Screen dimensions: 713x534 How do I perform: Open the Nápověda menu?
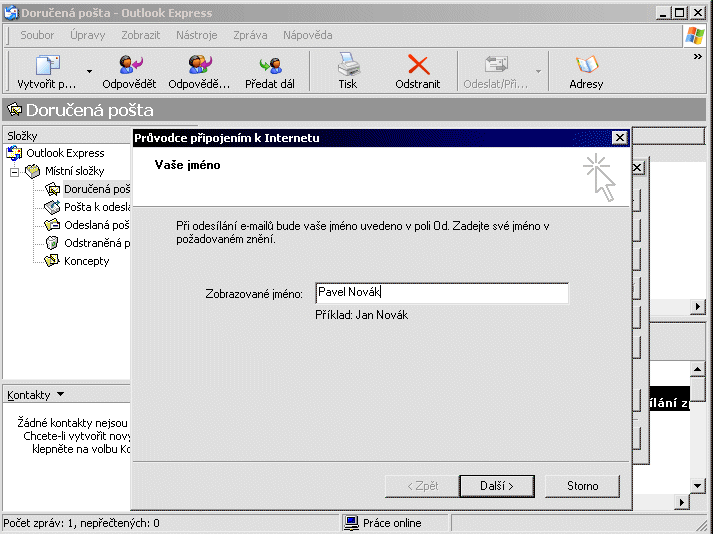[x=307, y=35]
